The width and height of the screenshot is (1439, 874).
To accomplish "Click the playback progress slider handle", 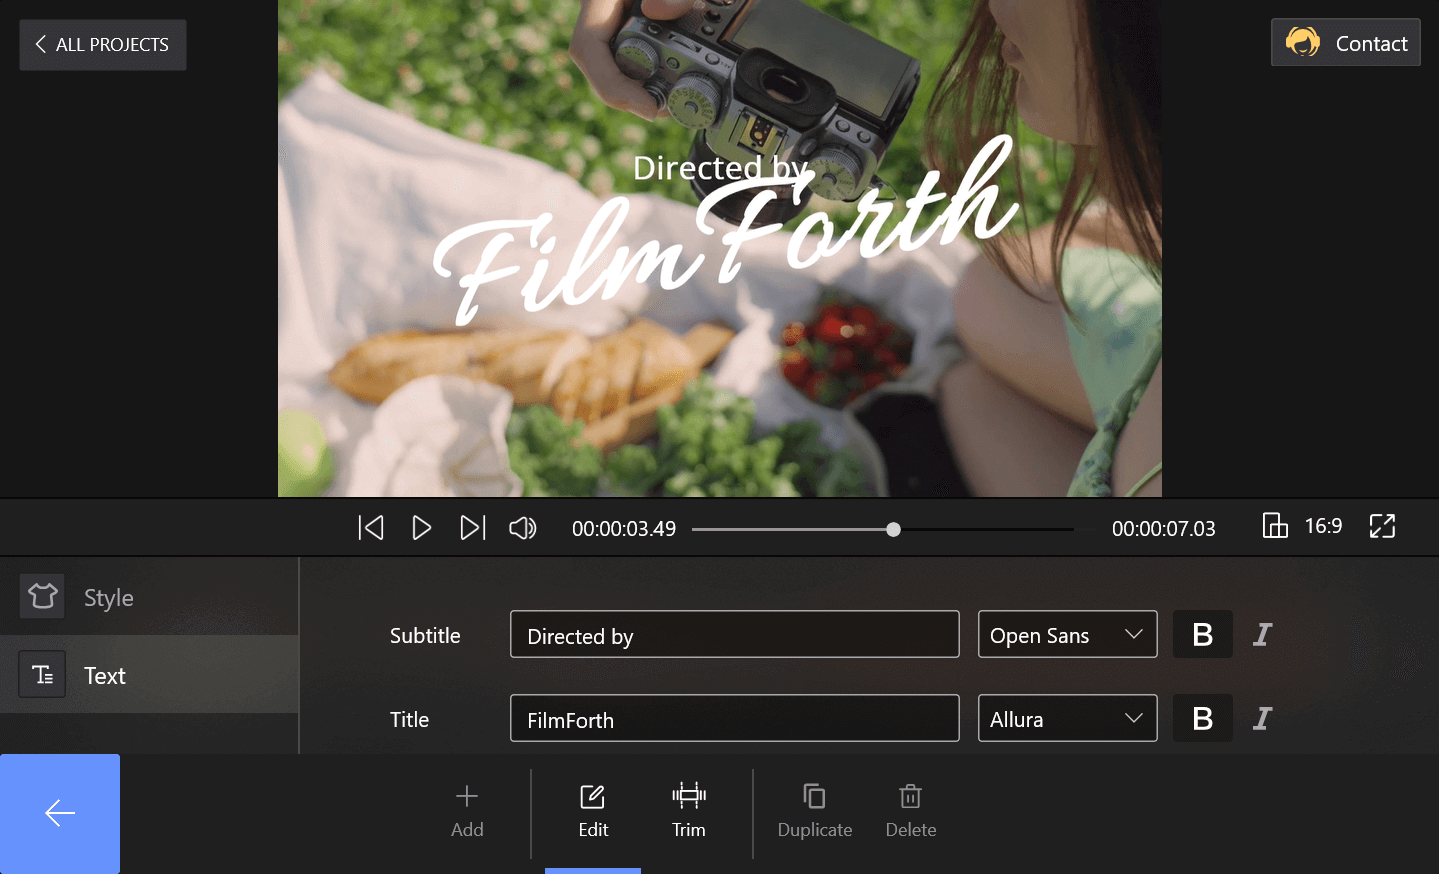I will [893, 529].
